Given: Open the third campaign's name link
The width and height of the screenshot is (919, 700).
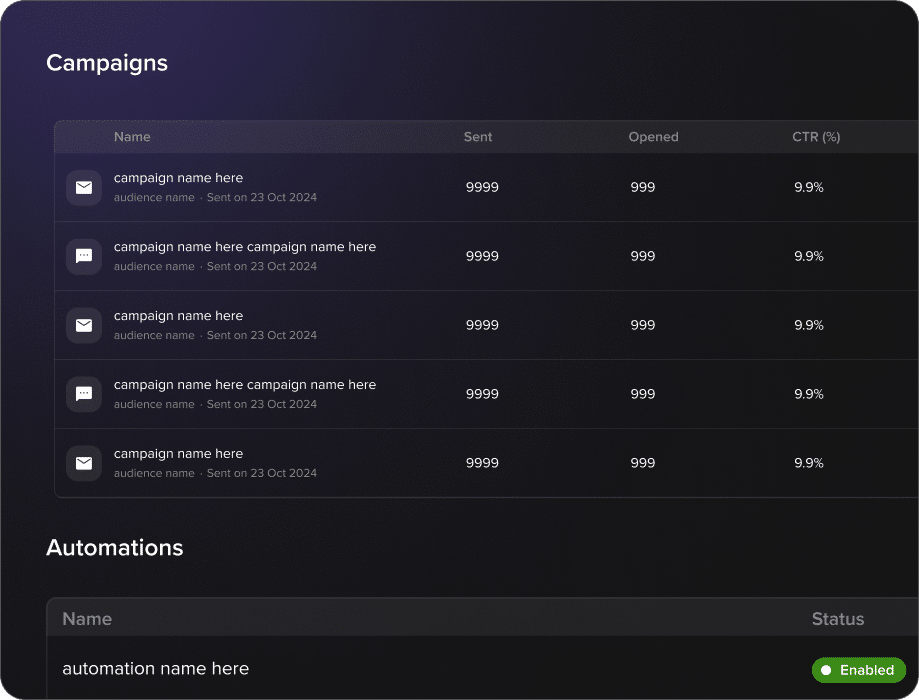Looking at the screenshot, I should coord(178,316).
